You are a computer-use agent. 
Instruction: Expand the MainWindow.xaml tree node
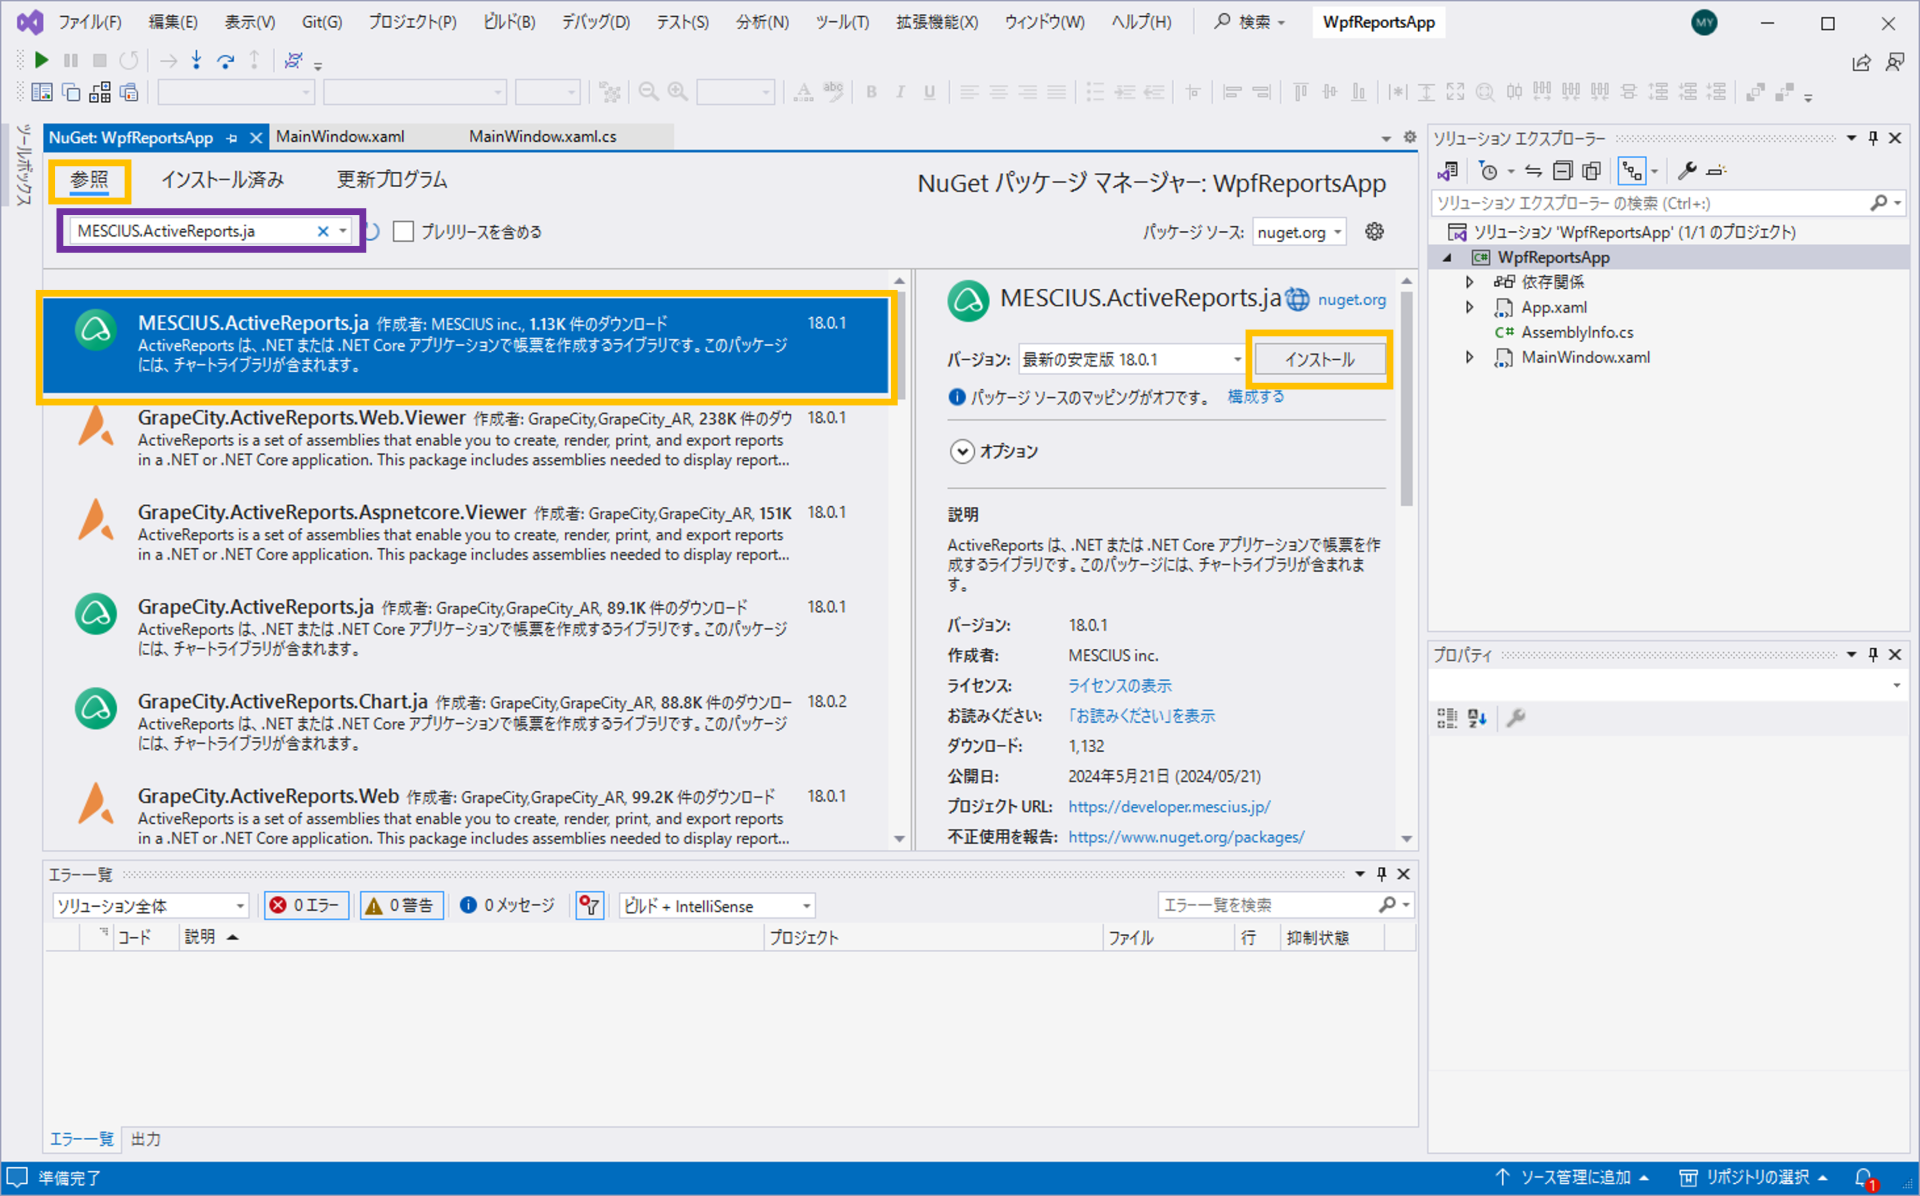tap(1469, 358)
